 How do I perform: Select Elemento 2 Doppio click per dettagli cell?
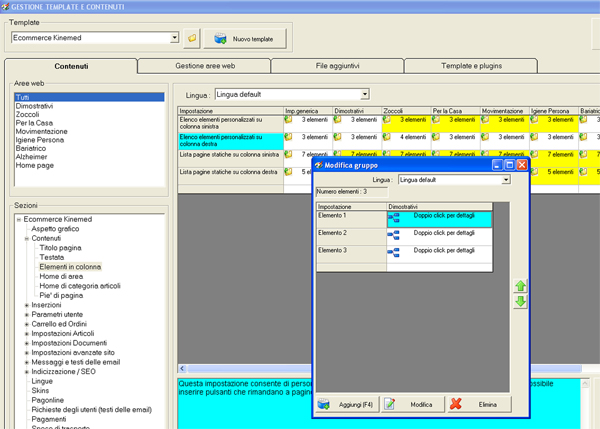[x=439, y=237]
